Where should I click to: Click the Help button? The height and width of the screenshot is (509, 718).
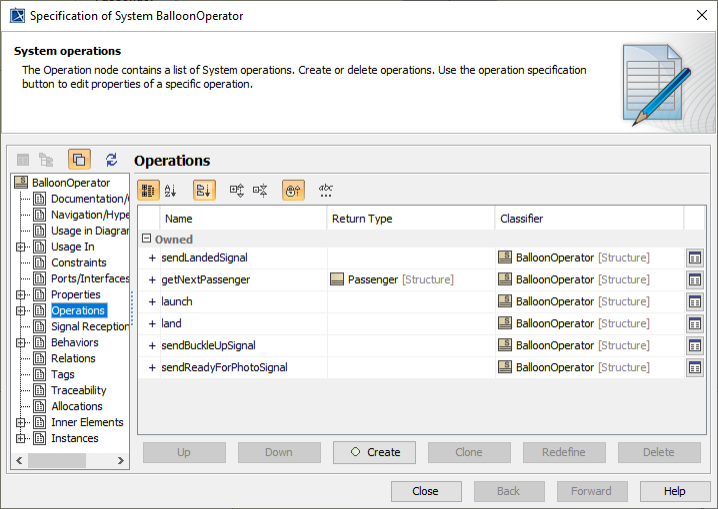click(675, 491)
